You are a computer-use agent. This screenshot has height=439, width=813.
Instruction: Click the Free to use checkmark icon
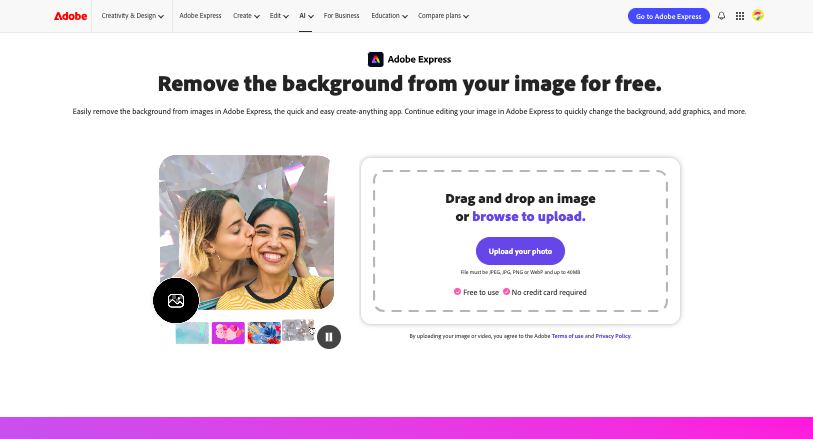457,292
